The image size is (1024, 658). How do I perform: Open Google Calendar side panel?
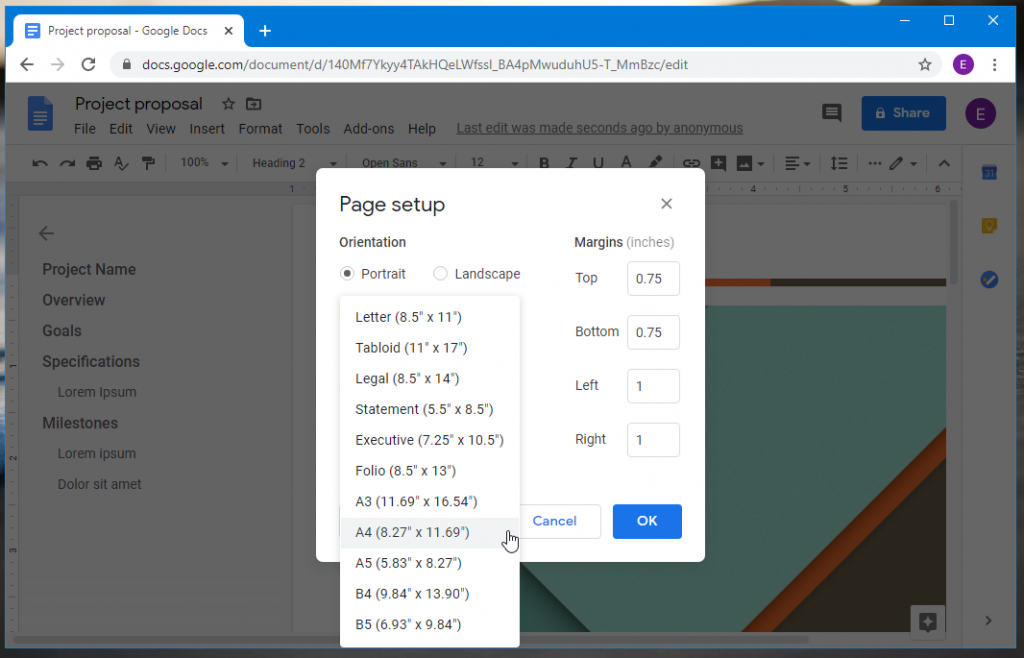click(x=990, y=172)
